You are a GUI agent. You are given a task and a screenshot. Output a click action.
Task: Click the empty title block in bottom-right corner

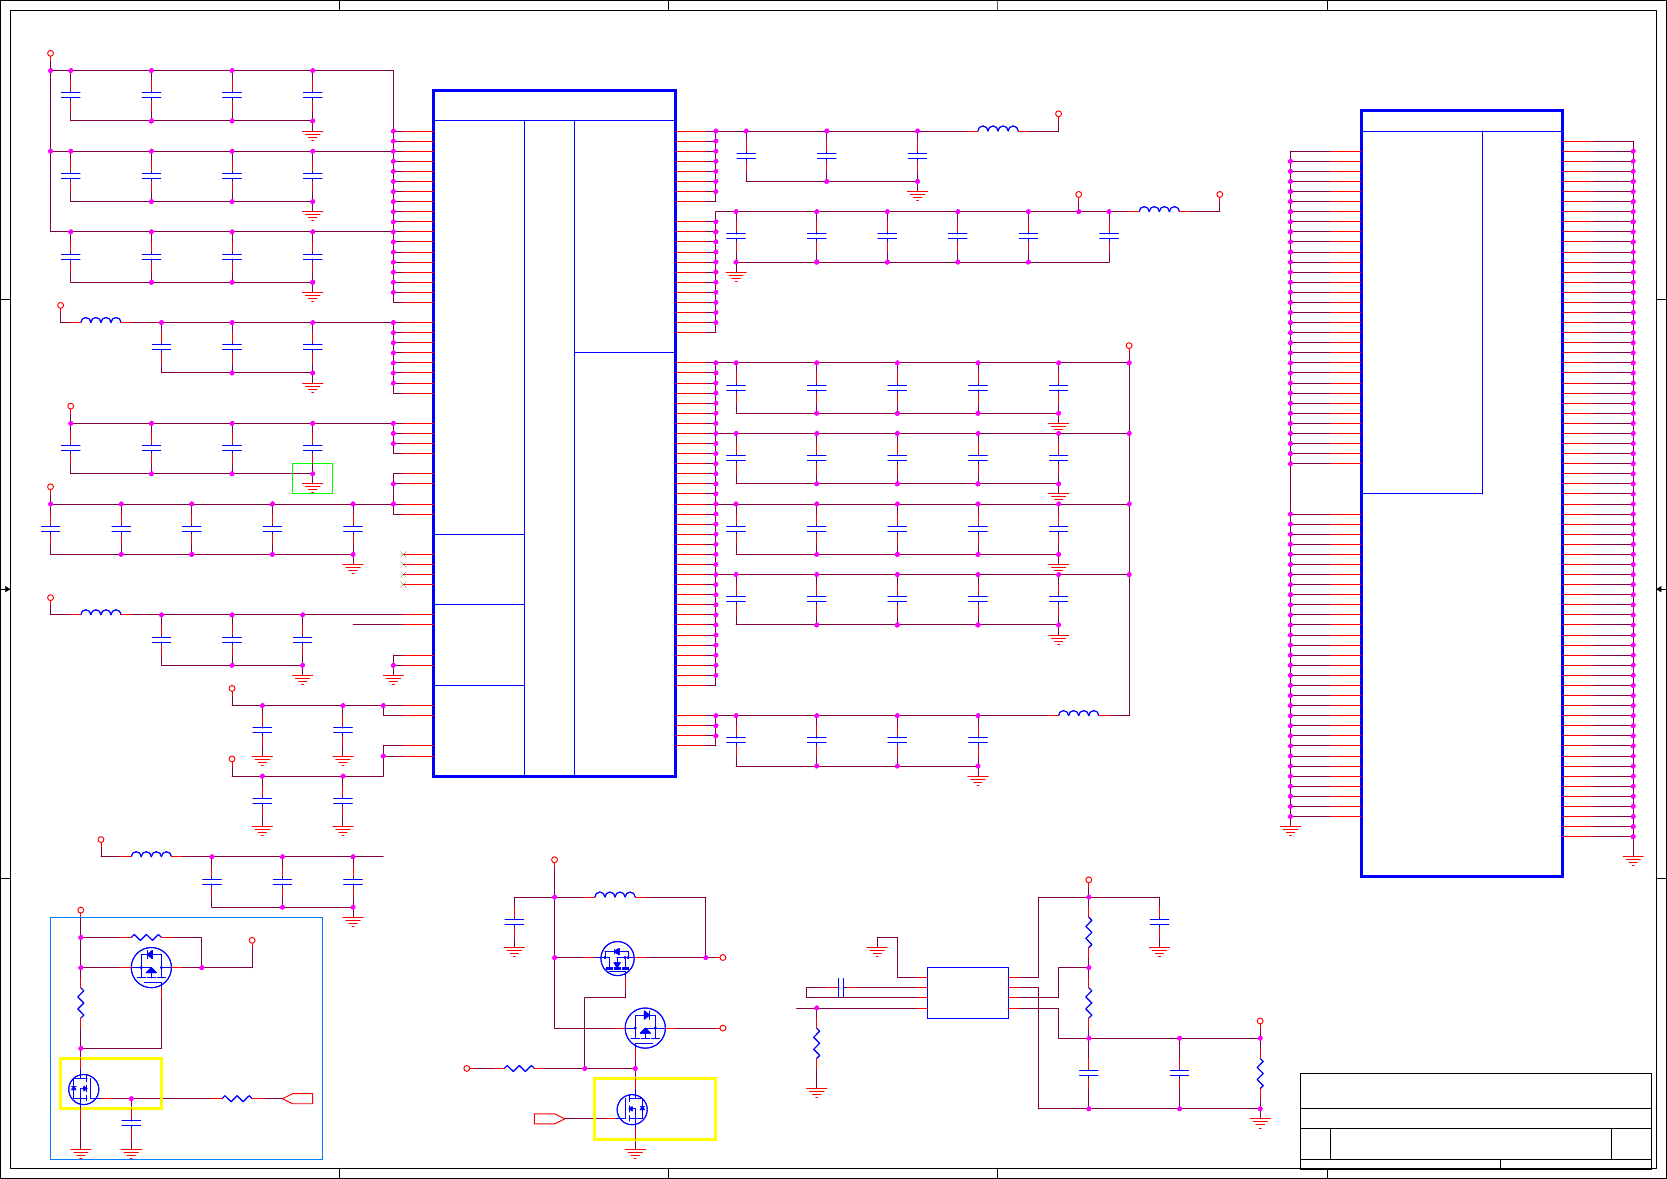[x=1475, y=1121]
